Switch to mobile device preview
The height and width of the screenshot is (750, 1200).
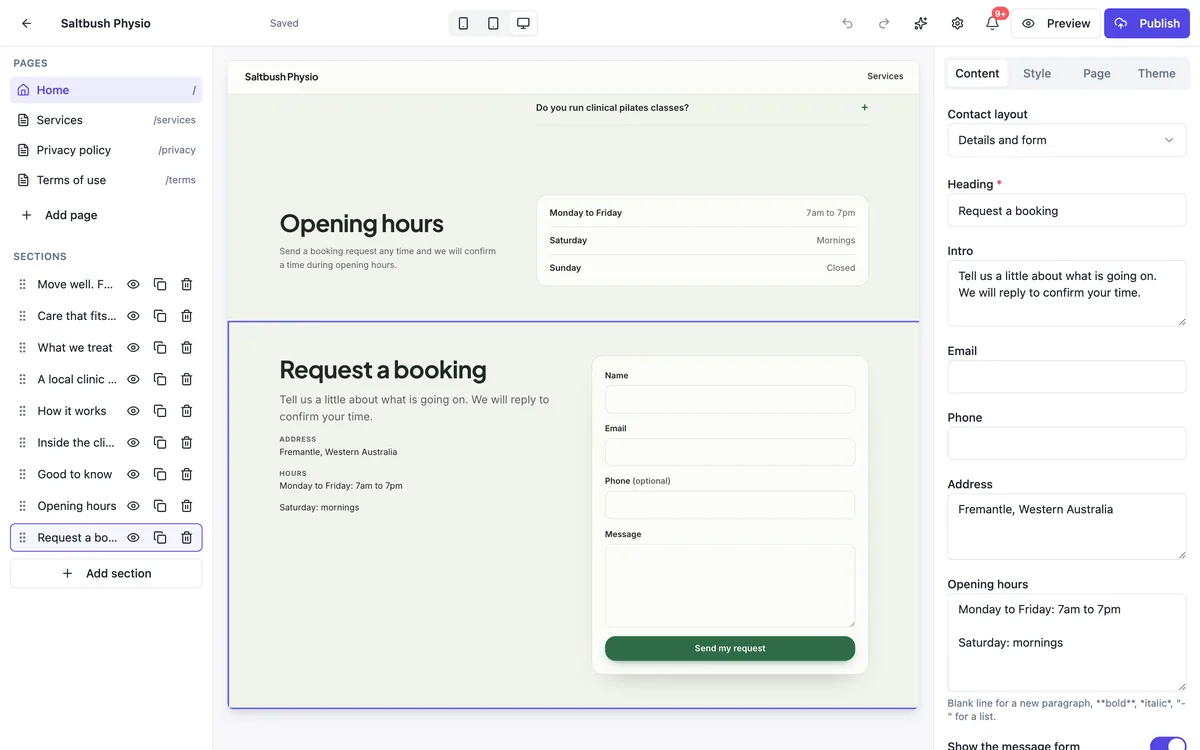(x=463, y=23)
